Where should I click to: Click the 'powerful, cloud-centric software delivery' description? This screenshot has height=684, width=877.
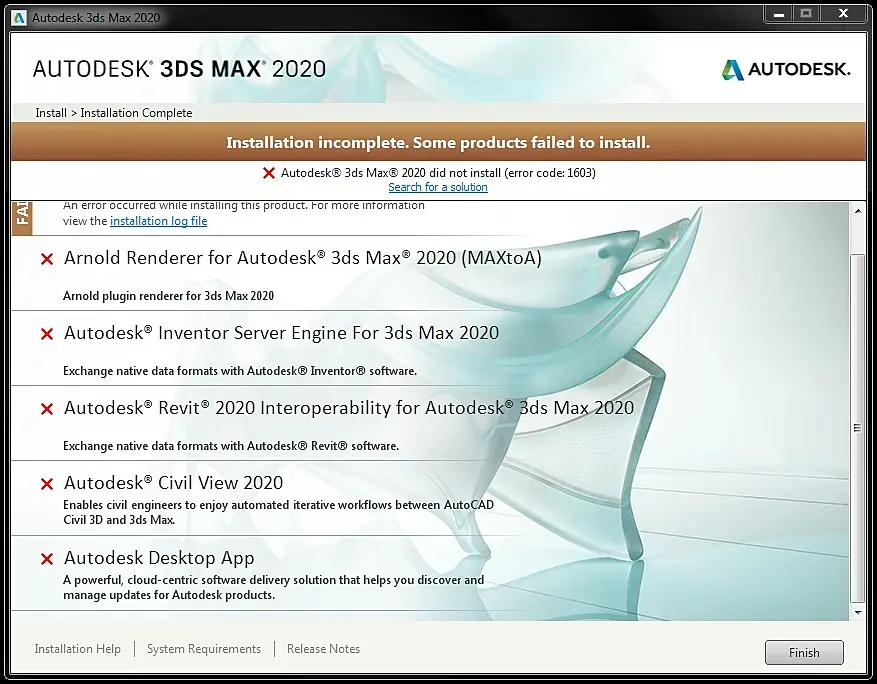point(274,587)
